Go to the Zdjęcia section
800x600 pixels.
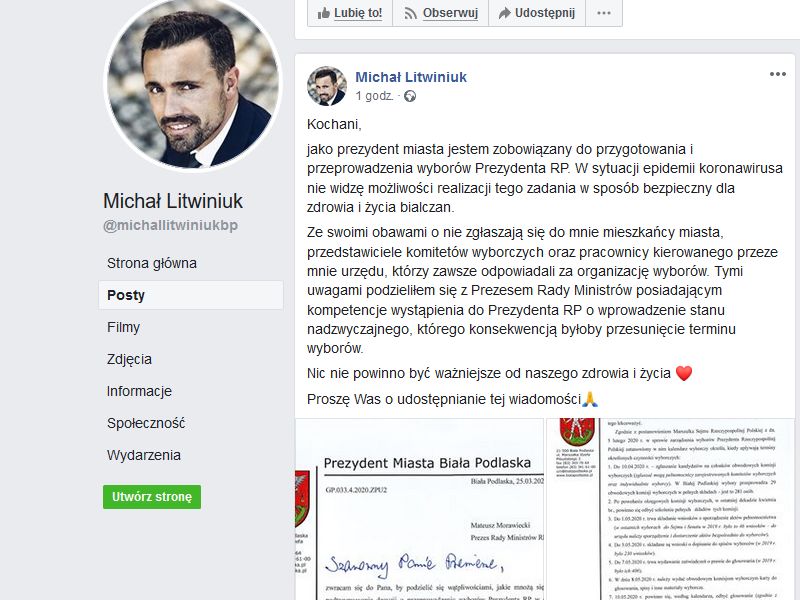pos(129,359)
